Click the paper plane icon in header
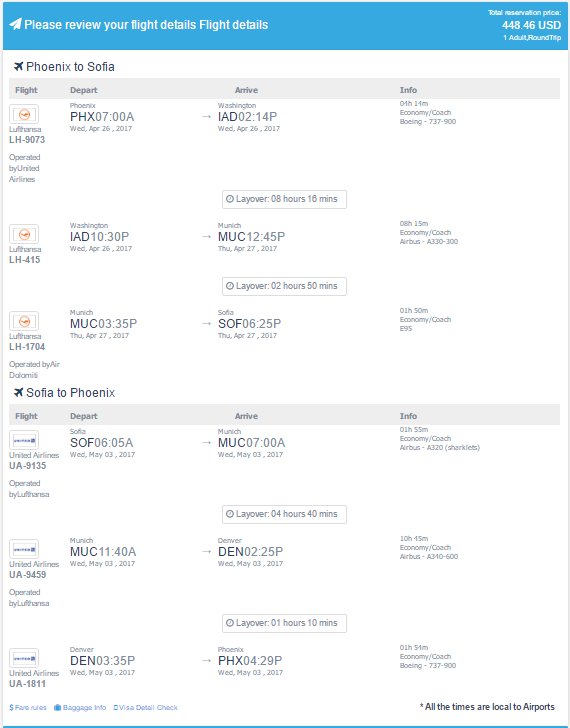 pyautogui.click(x=15, y=24)
